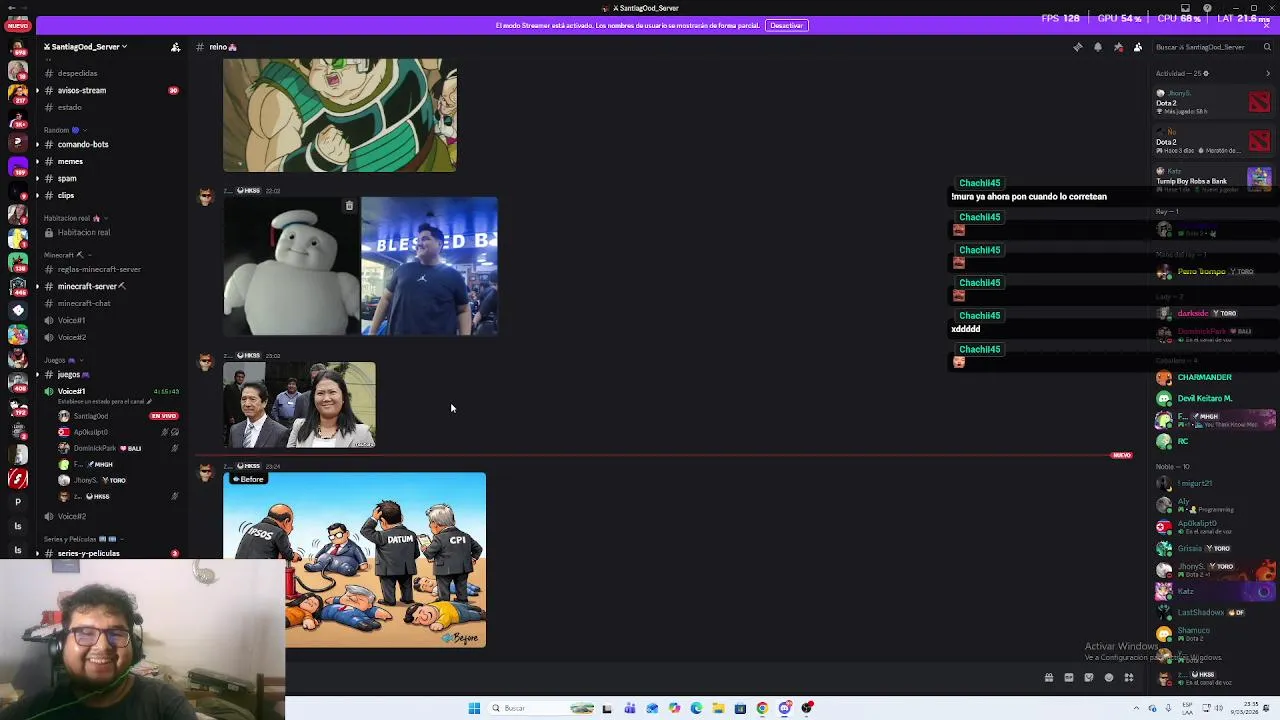Viewport: 1280px width, 720px height.
Task: Open Activity settings gear icon
Action: 1206,73
